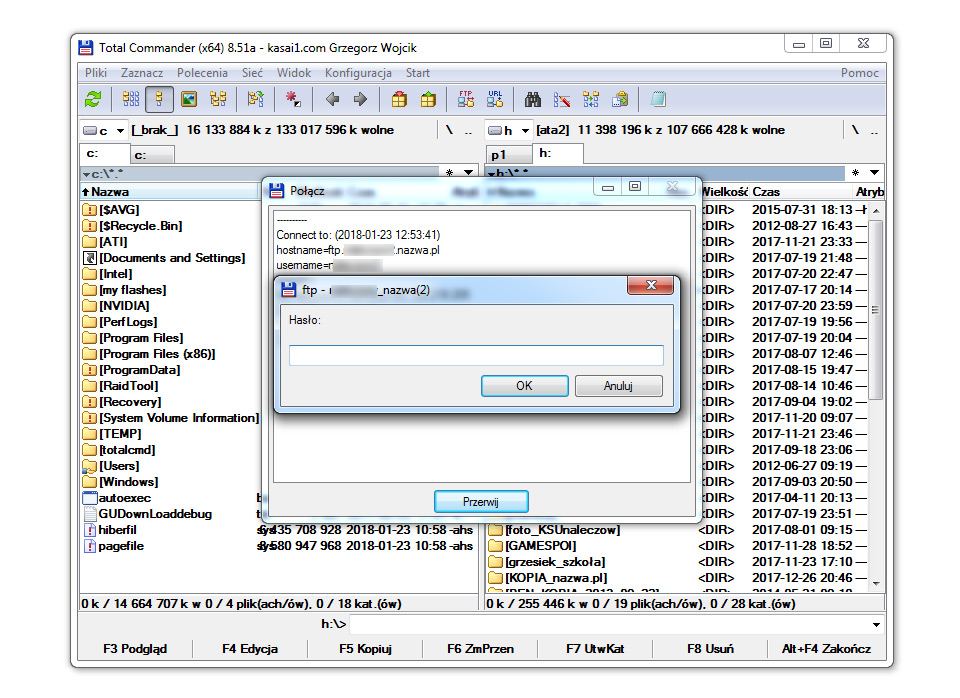Click the Alt+F4 Zakończ button
The height and width of the screenshot is (698, 960).
coord(827,648)
